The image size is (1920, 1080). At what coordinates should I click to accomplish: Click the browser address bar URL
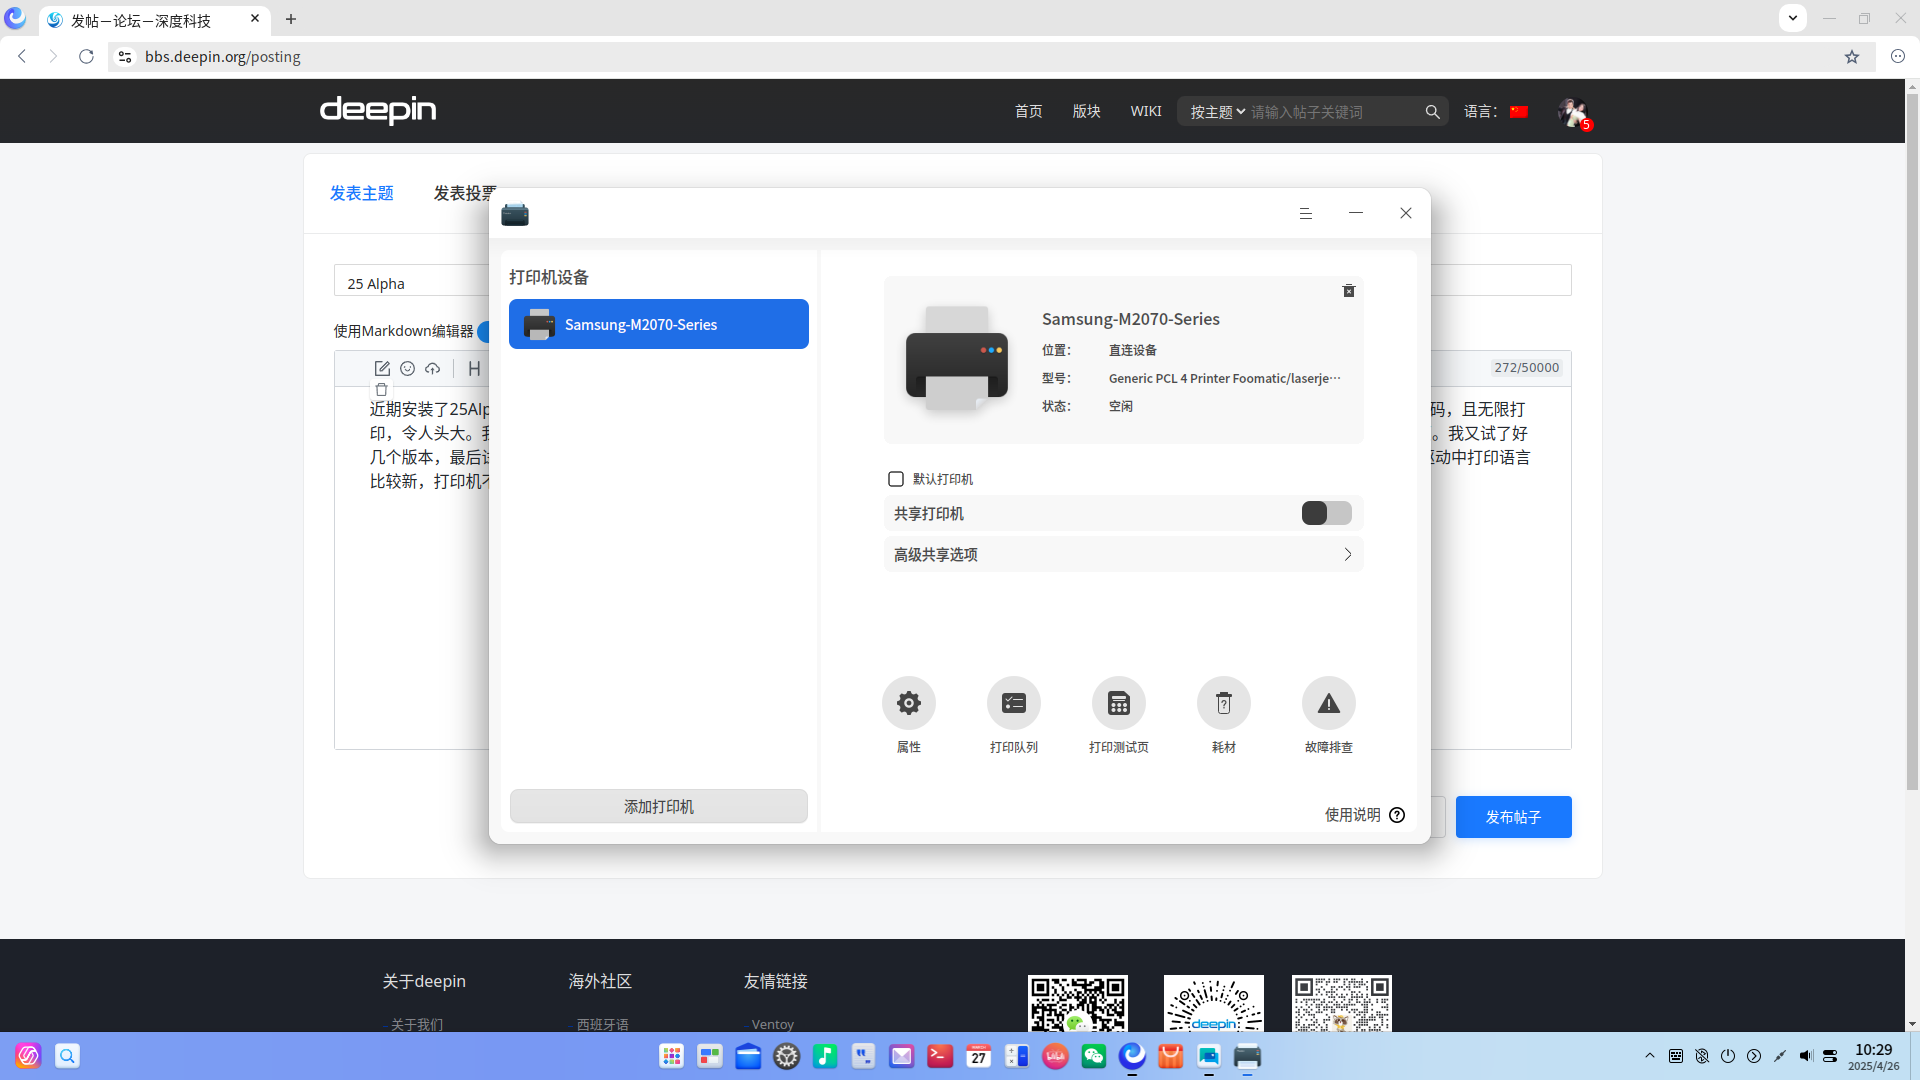coord(222,57)
